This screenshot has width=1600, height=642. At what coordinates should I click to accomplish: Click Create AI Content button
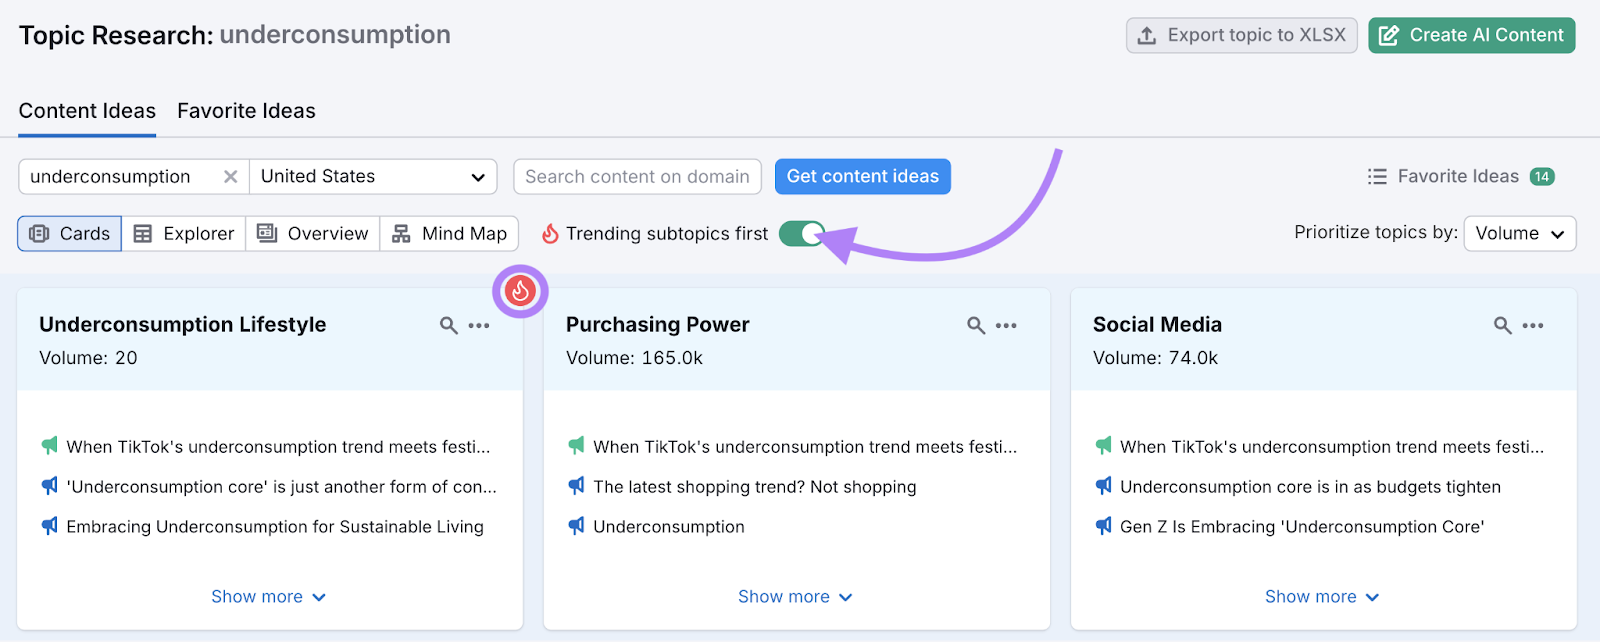point(1472,35)
